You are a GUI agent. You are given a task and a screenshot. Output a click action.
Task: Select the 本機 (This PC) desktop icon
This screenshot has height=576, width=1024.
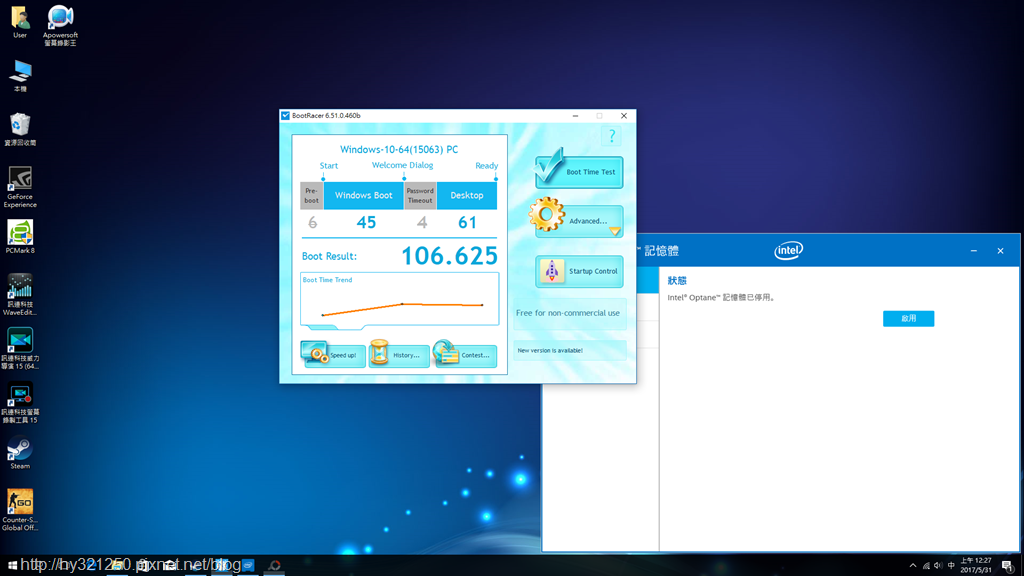[x=20, y=76]
